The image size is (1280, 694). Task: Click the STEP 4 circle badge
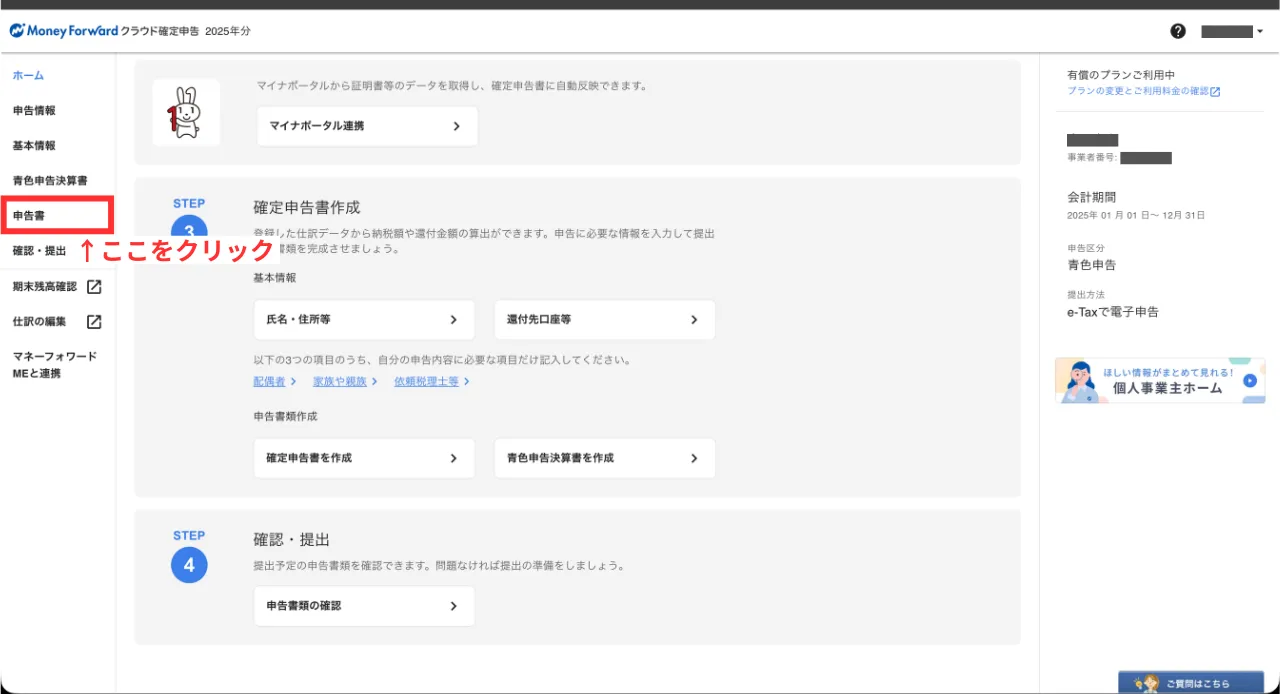click(189, 565)
